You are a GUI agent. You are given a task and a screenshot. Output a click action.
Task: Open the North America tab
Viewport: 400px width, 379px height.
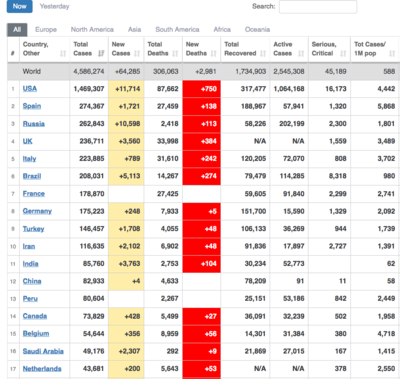click(92, 29)
